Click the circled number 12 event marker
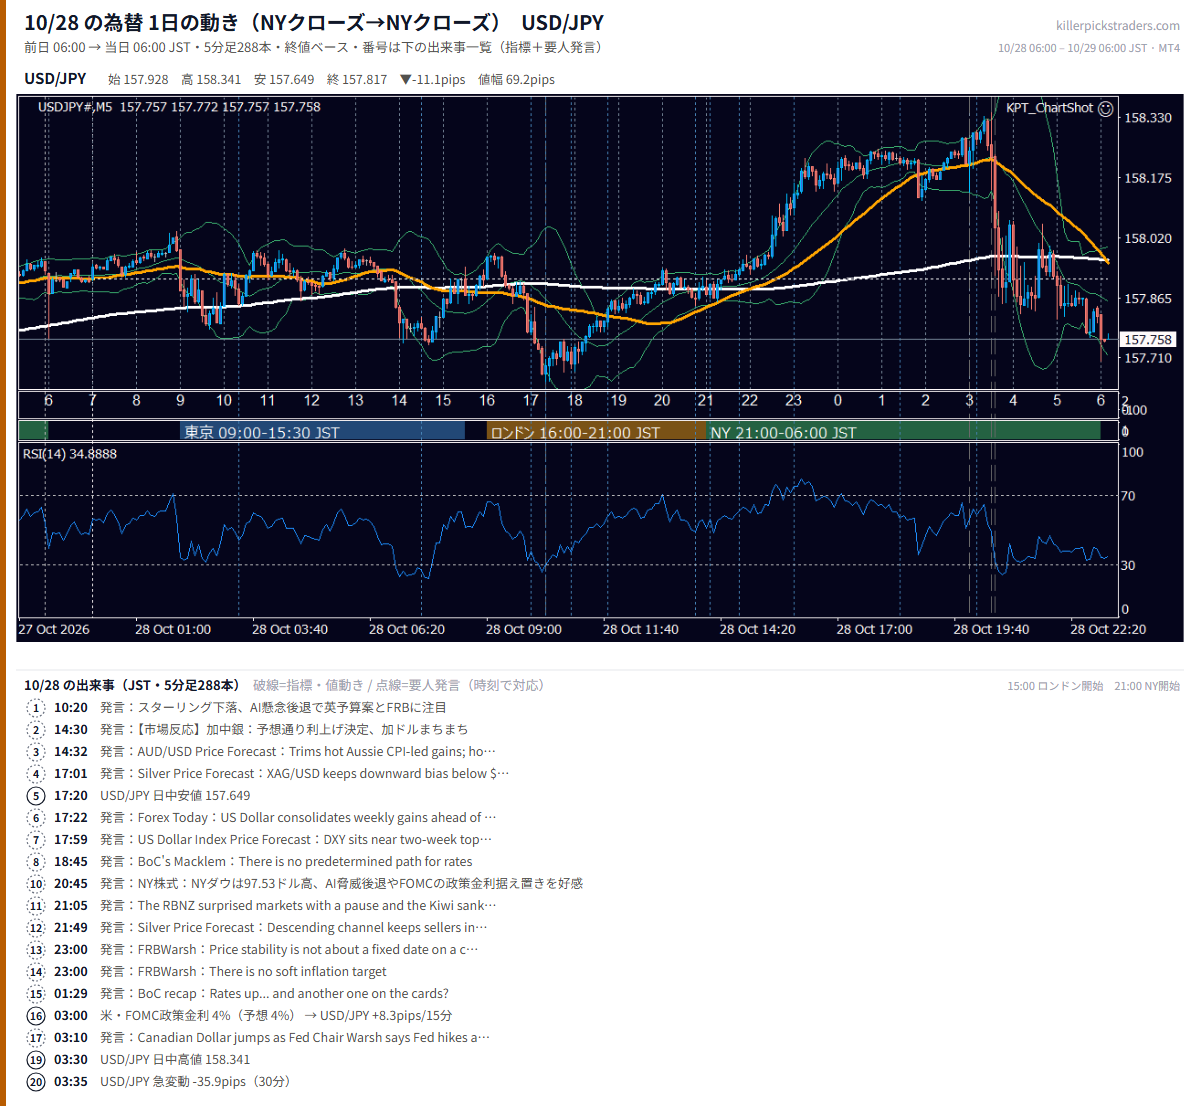This screenshot has width=1200, height=1106. click(36, 928)
